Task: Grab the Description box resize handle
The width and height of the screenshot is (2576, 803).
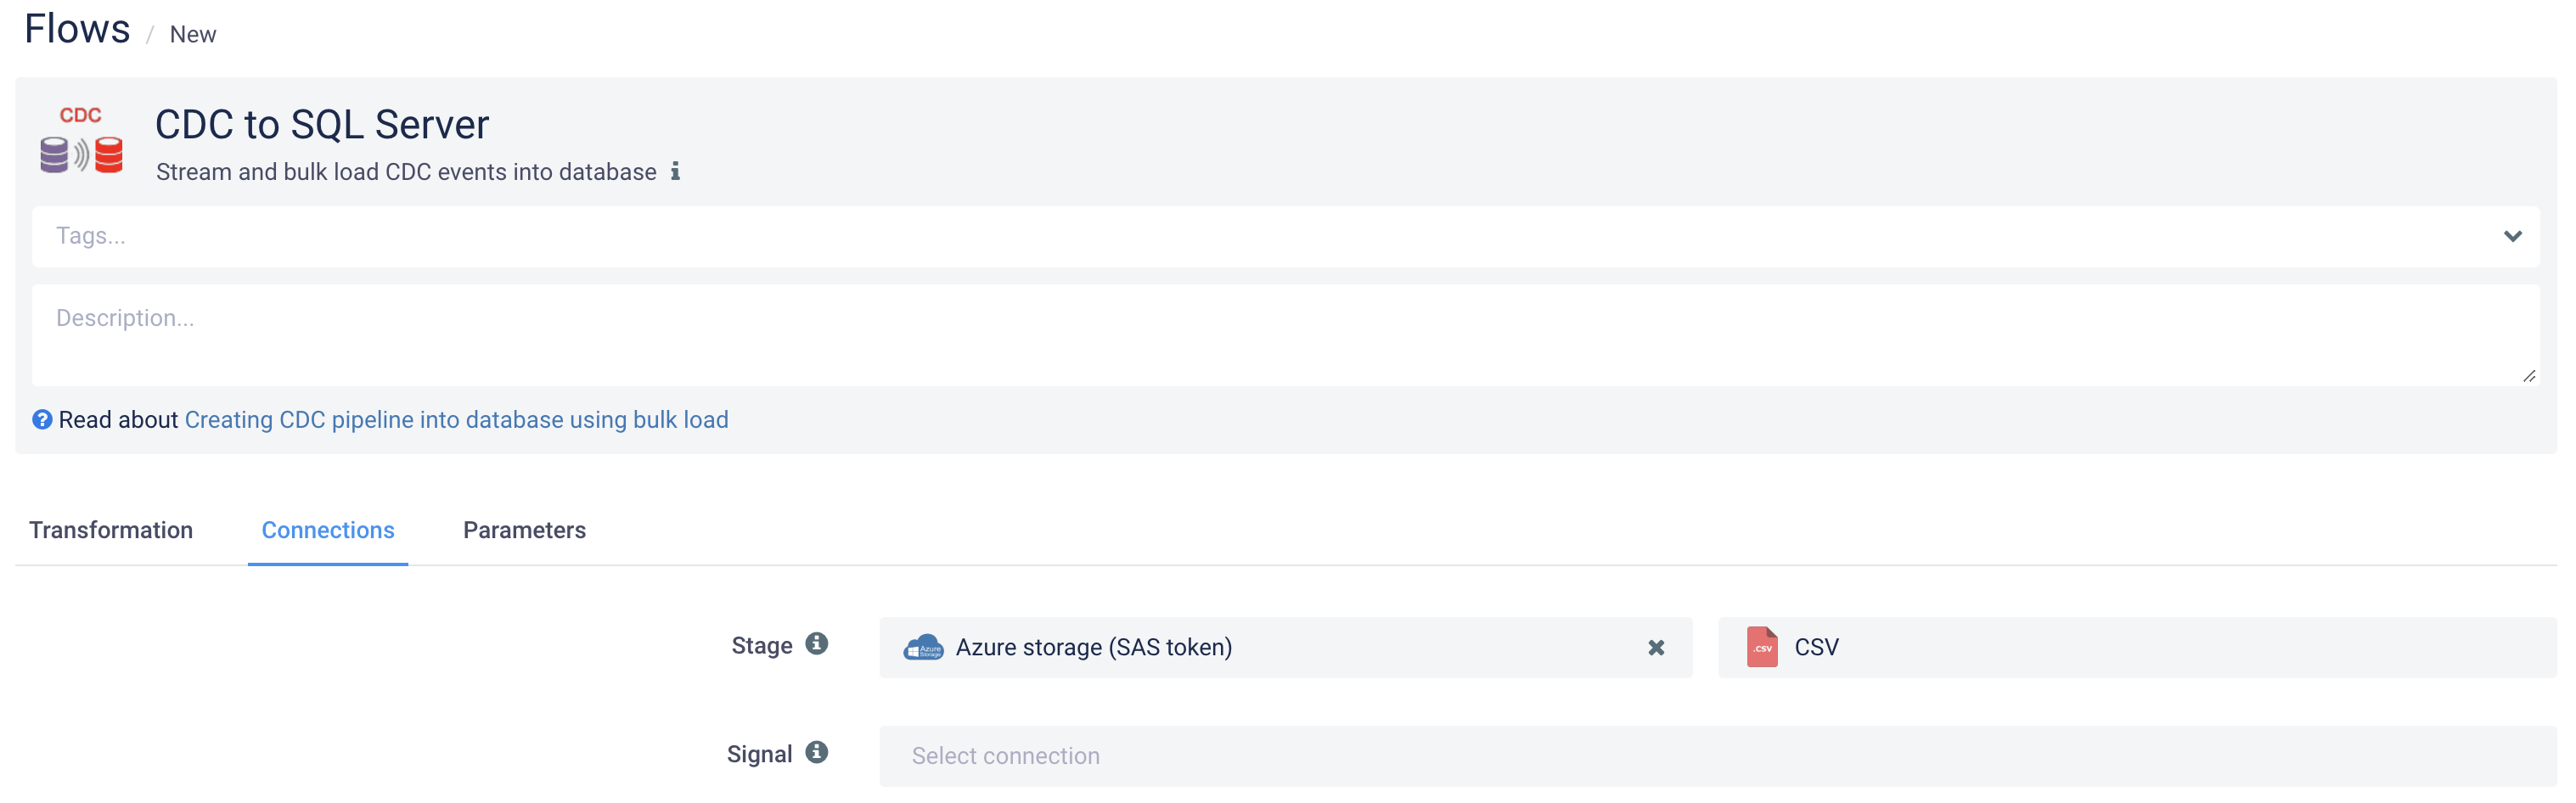Action: pos(2529,376)
